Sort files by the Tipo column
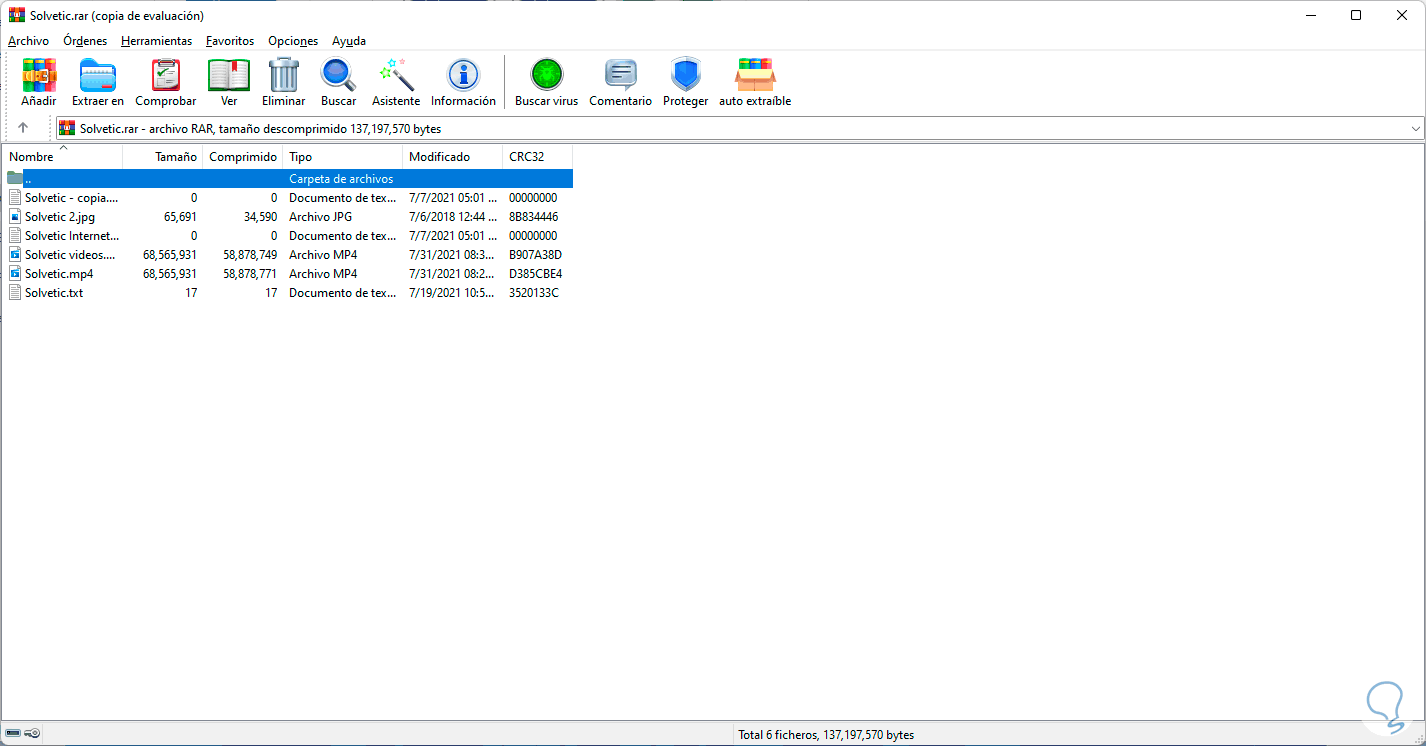1426x746 pixels. point(343,157)
